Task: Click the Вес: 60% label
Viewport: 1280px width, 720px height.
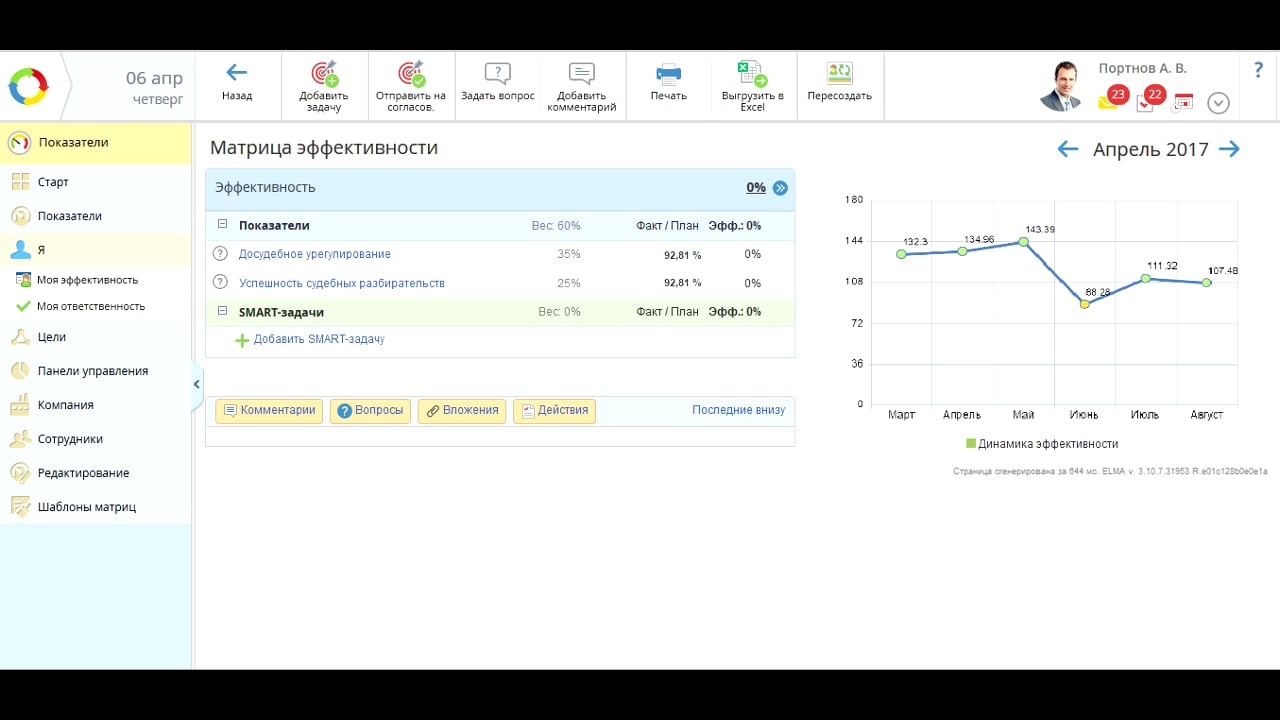Action: pos(556,226)
